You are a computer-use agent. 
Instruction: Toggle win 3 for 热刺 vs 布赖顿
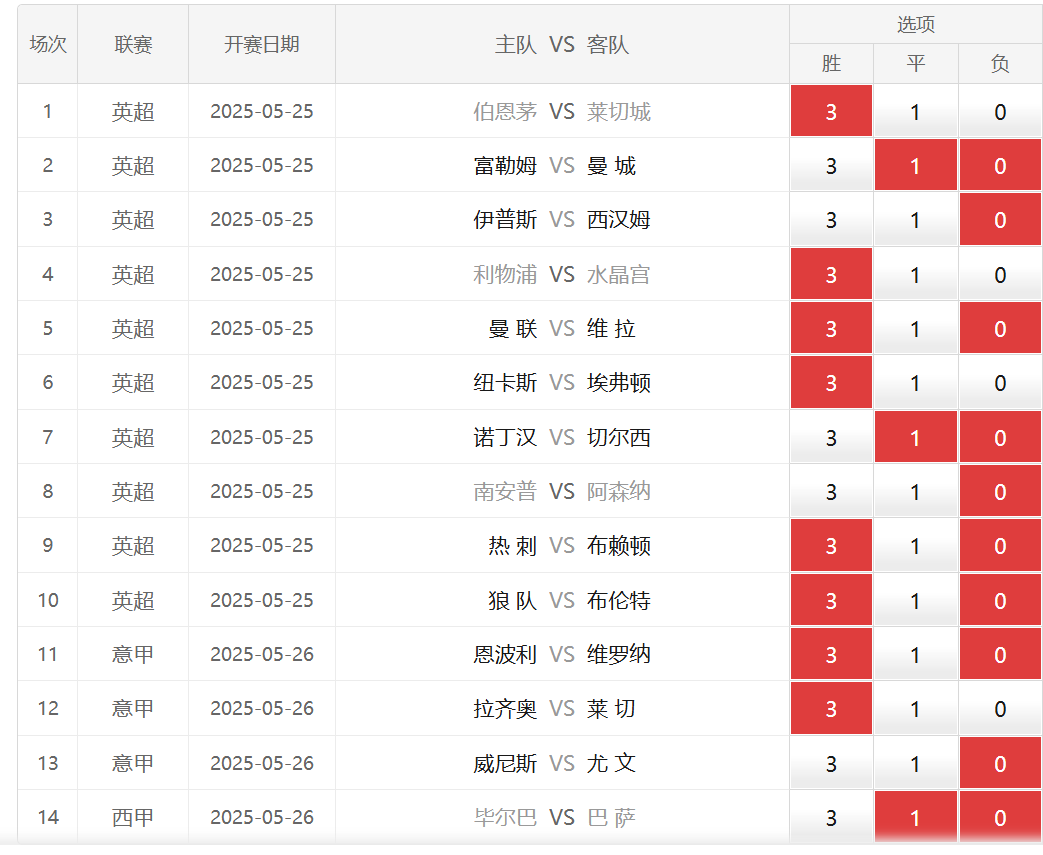click(831, 546)
